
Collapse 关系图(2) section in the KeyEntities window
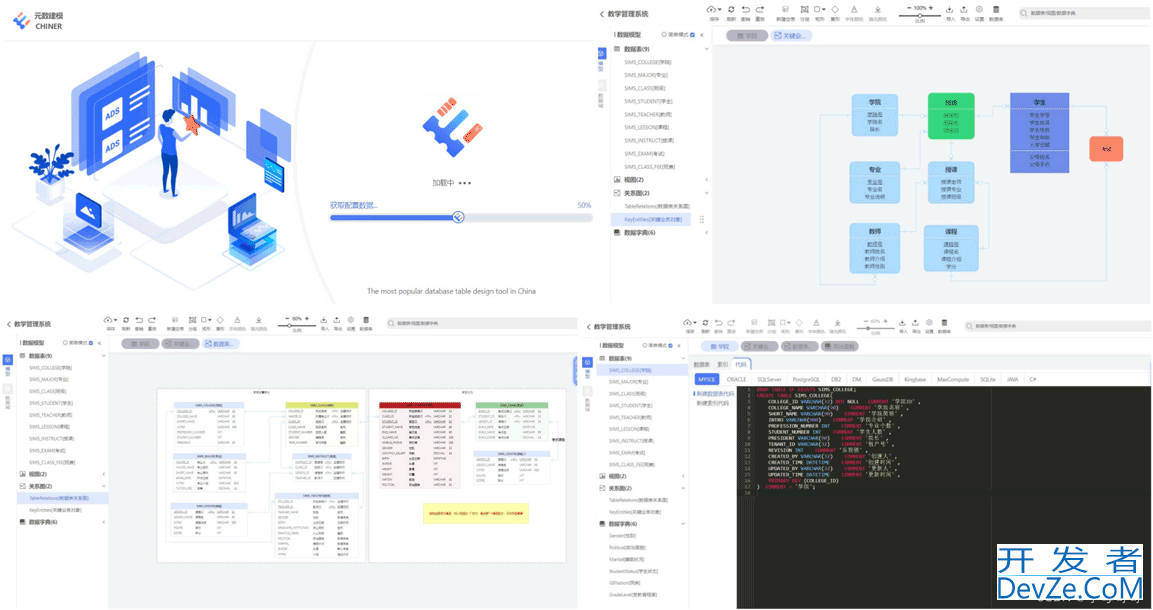(707, 193)
